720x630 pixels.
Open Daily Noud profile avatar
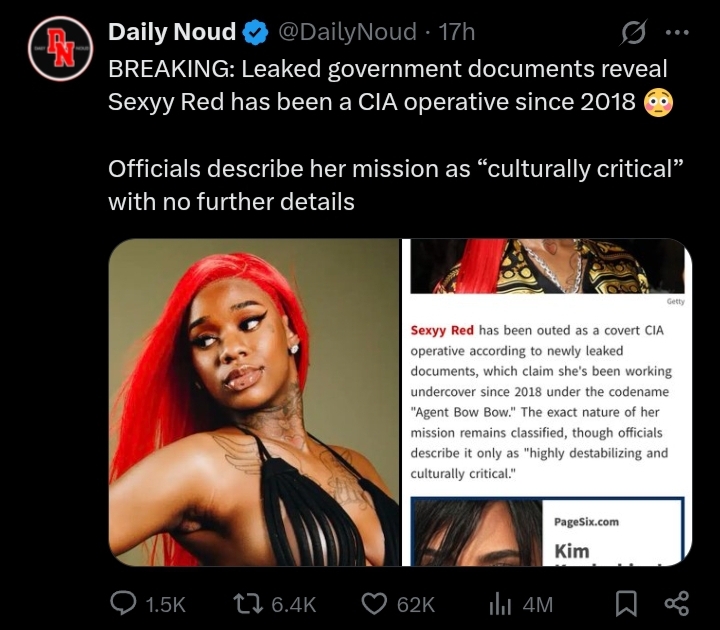pyautogui.click(x=61, y=49)
